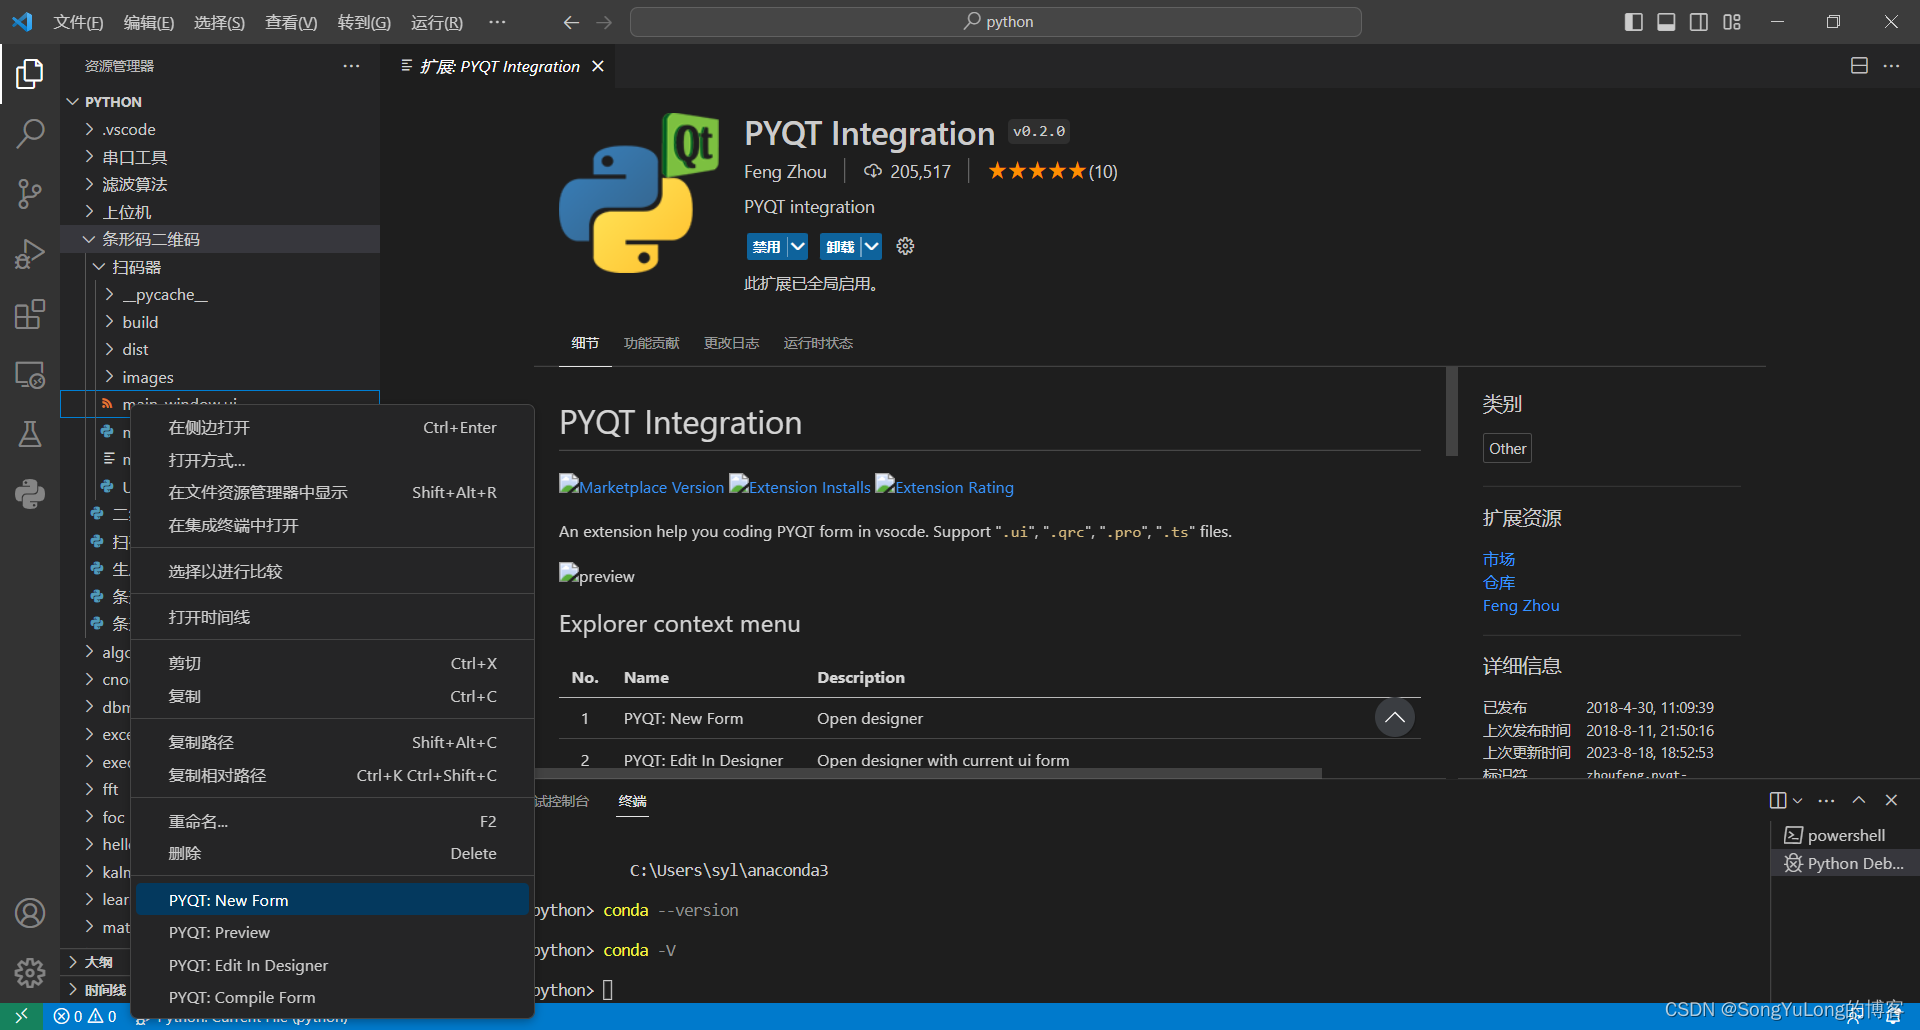Click the python command center search box

pyautogui.click(x=996, y=22)
